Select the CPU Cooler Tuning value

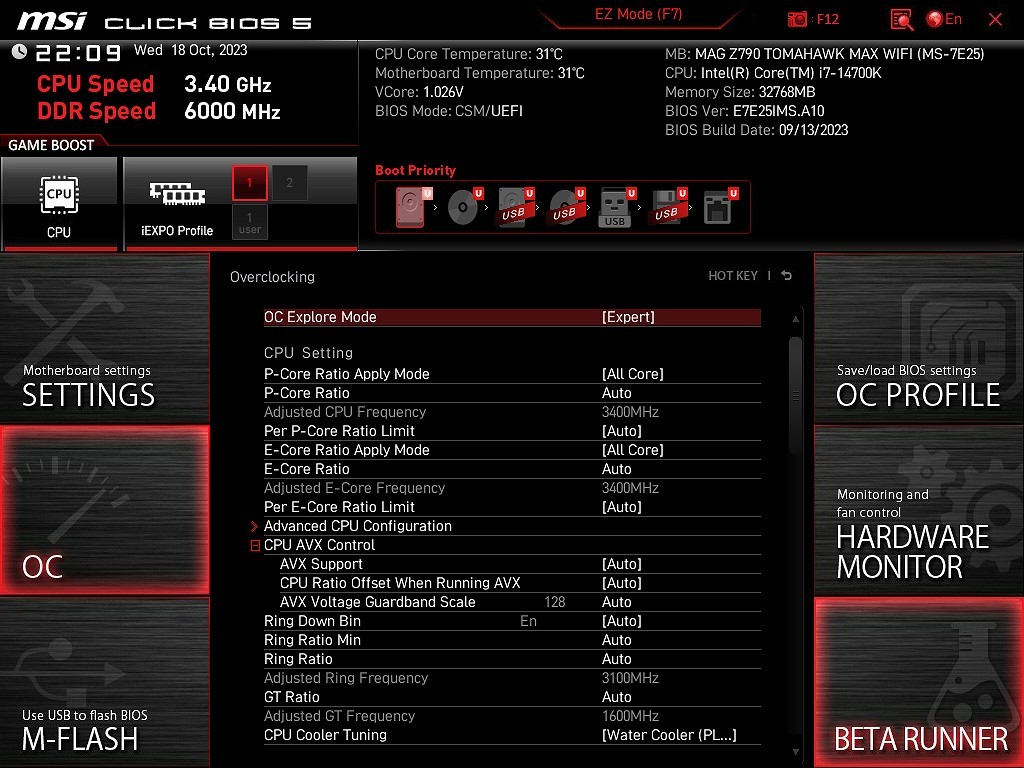668,735
